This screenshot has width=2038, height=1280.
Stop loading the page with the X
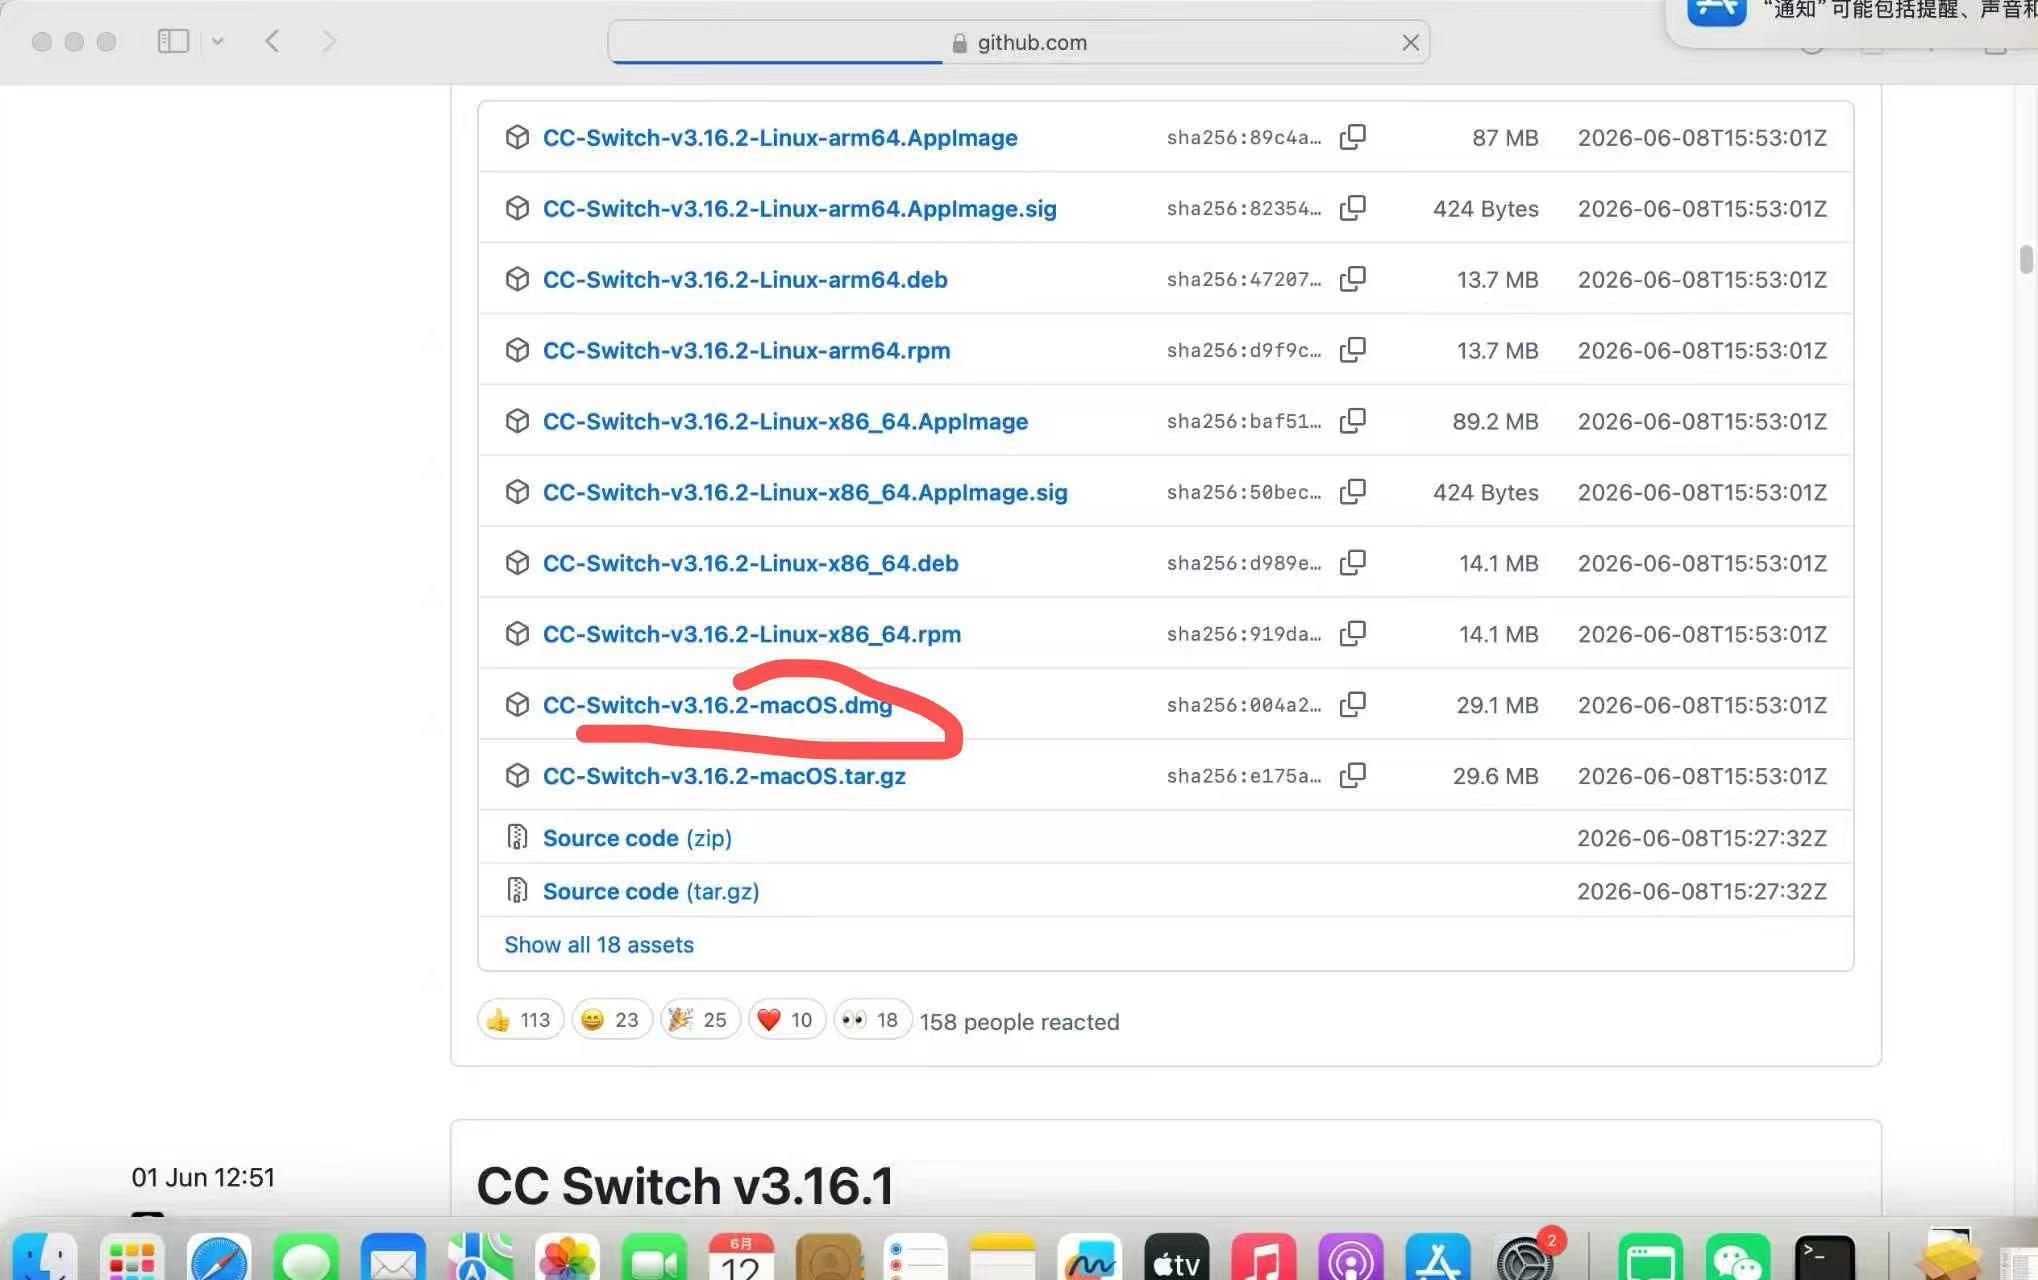coord(1410,42)
